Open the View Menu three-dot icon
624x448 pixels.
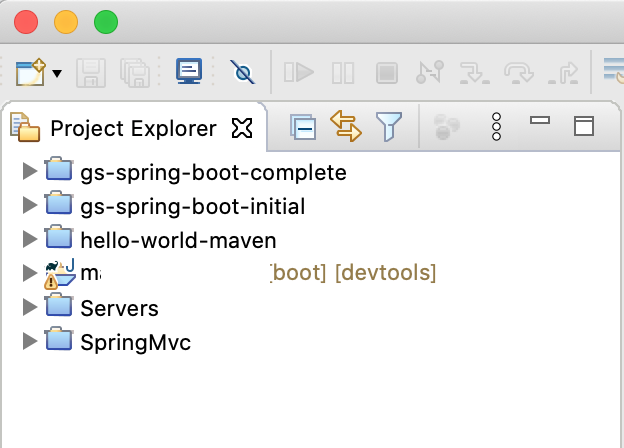pos(496,127)
